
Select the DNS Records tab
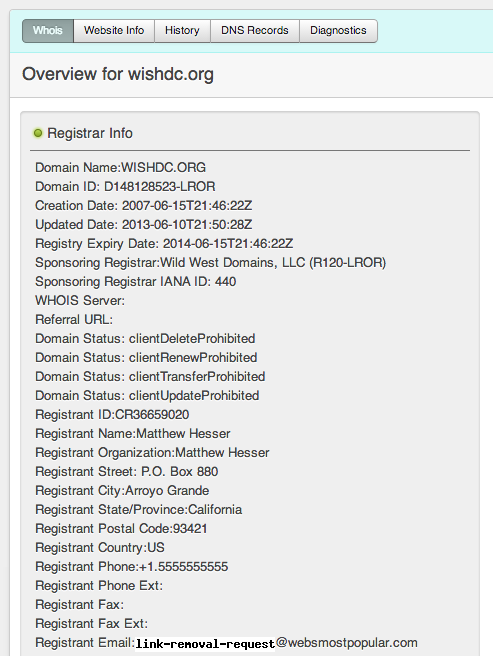254,31
